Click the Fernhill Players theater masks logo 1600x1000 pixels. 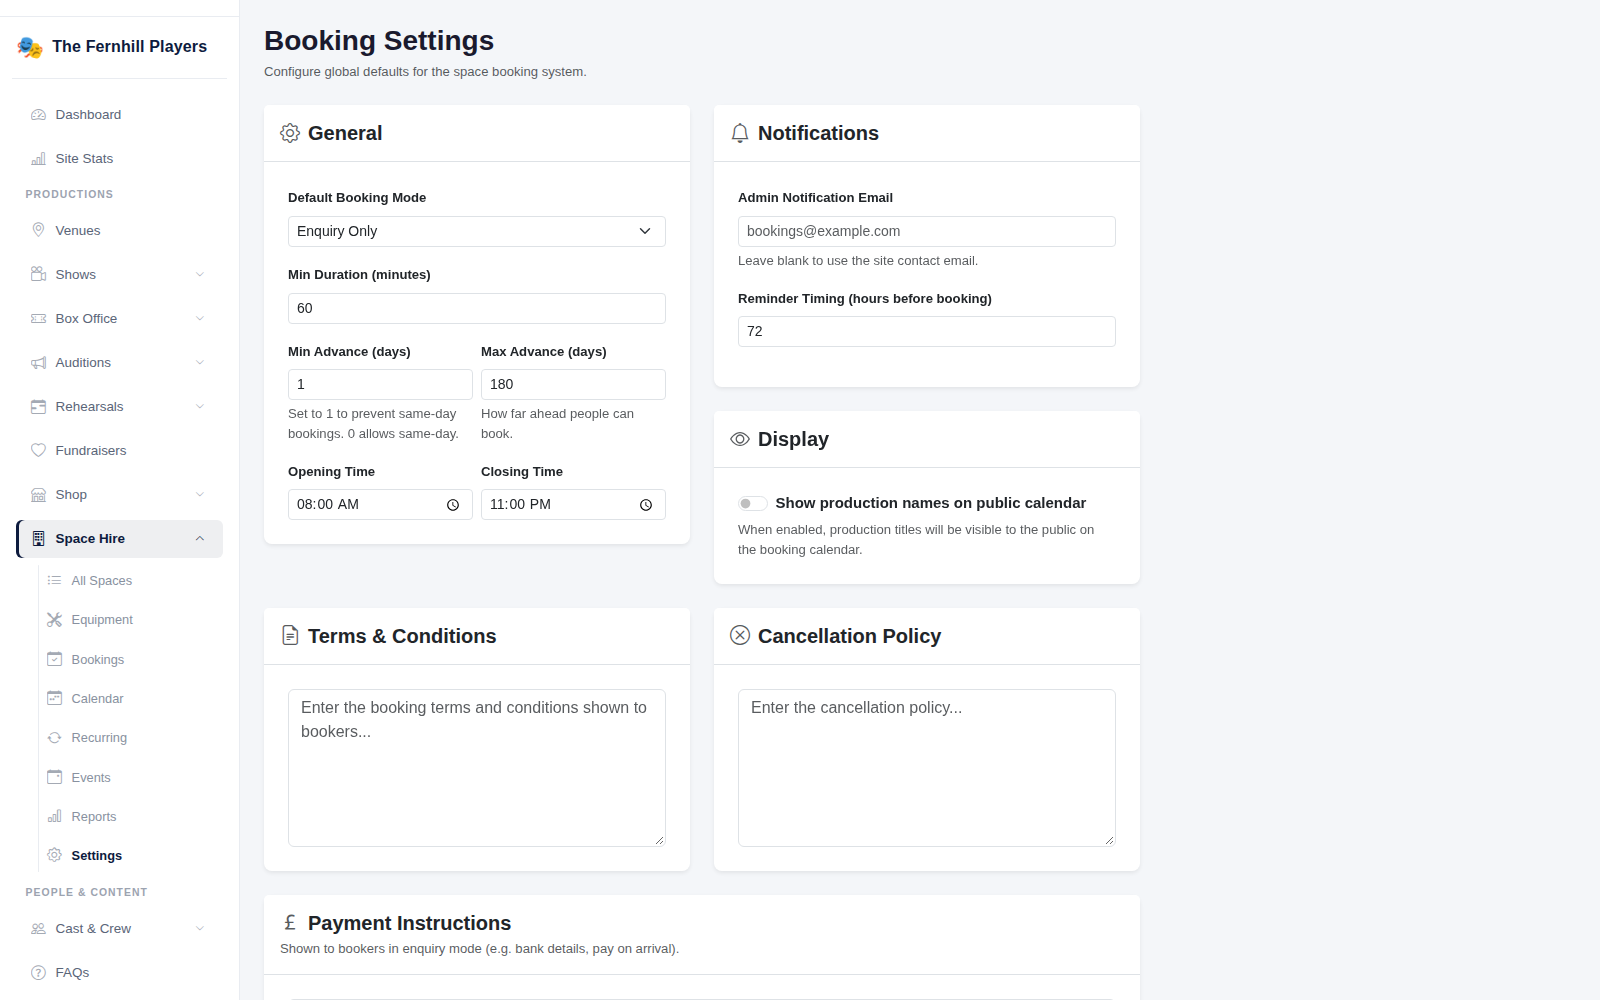[30, 47]
